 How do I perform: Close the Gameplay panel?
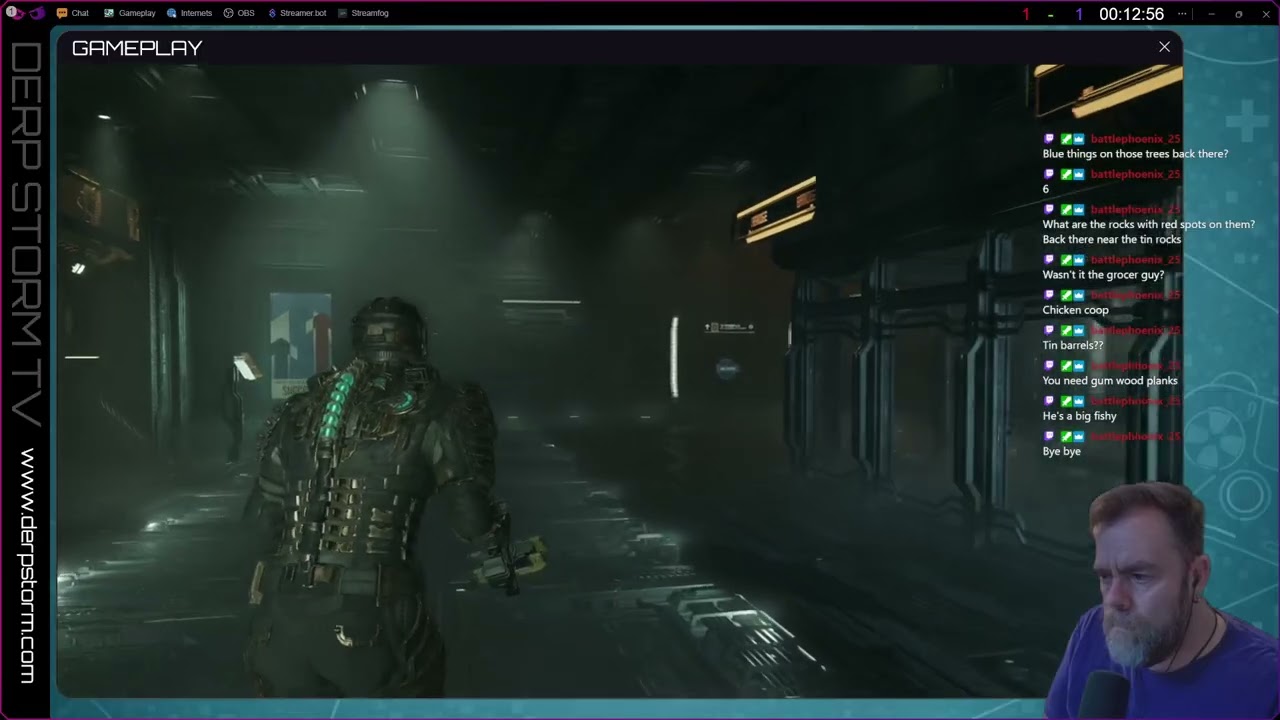coord(1164,47)
